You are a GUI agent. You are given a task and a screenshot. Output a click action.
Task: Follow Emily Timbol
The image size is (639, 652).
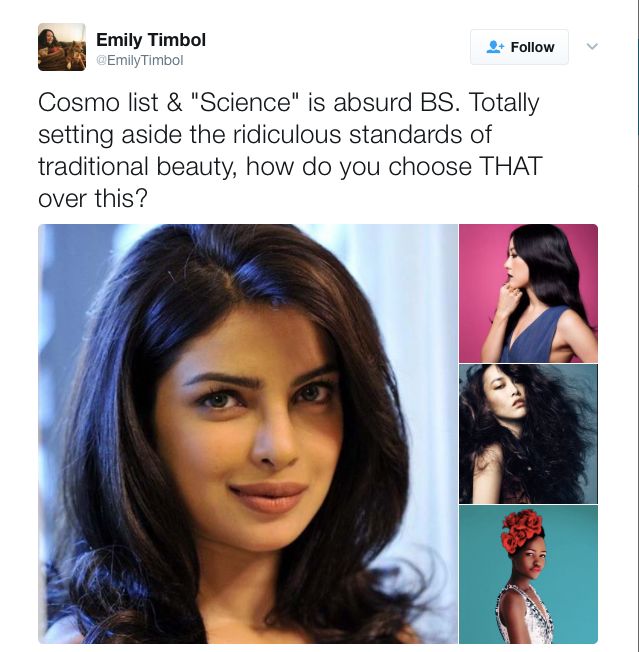click(x=519, y=47)
